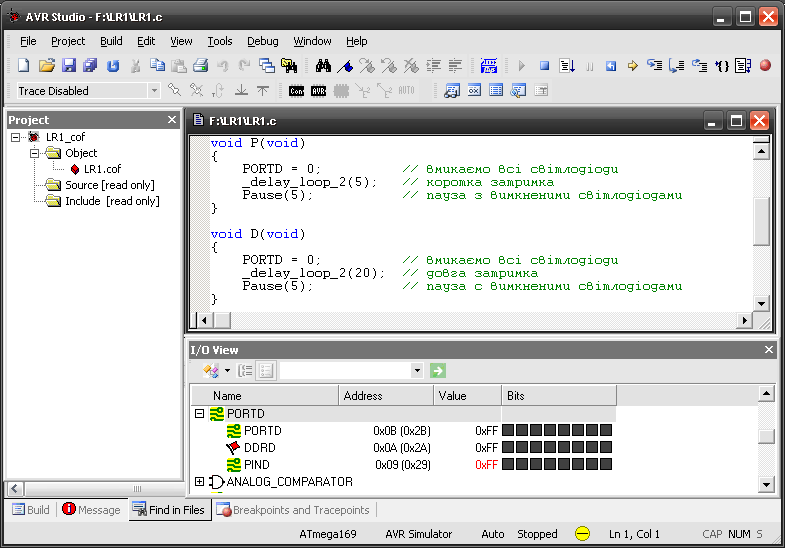
Task: Open Find in Files folder-binoculars icon
Action: point(289,66)
